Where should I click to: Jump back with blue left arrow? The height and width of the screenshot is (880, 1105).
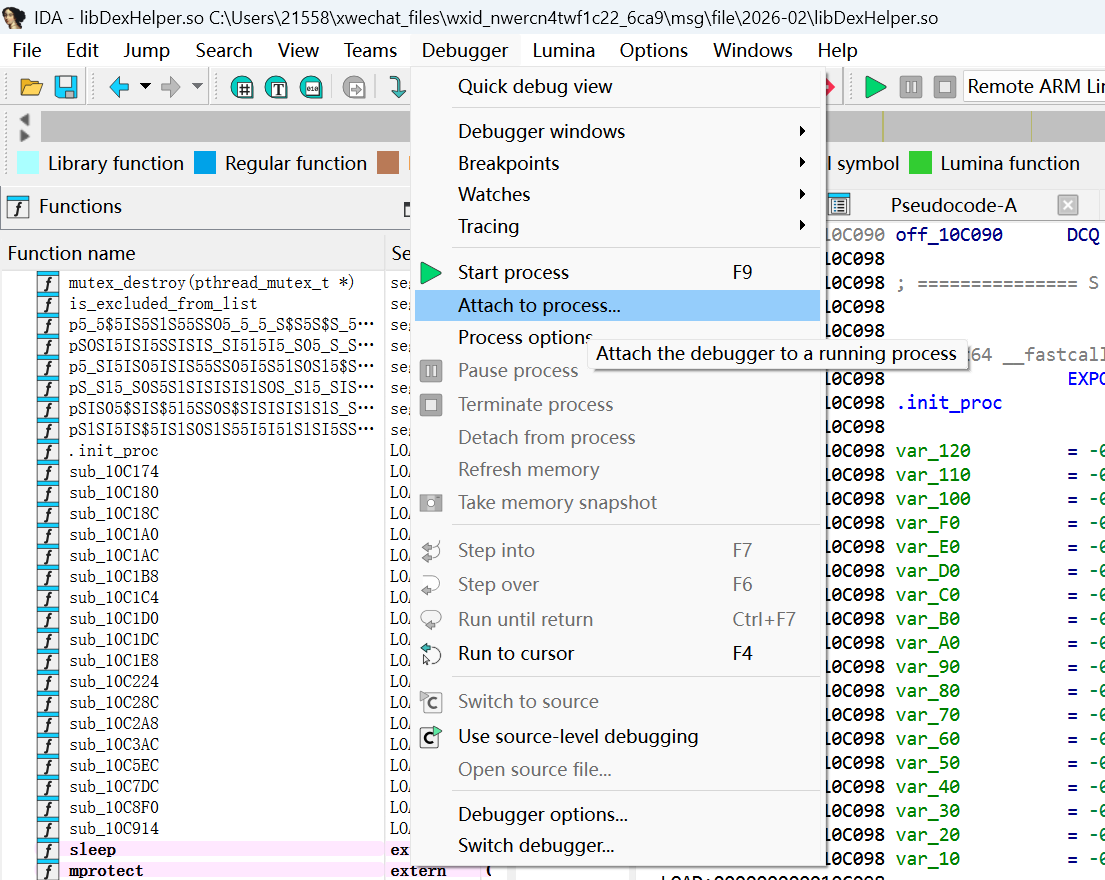pos(119,87)
